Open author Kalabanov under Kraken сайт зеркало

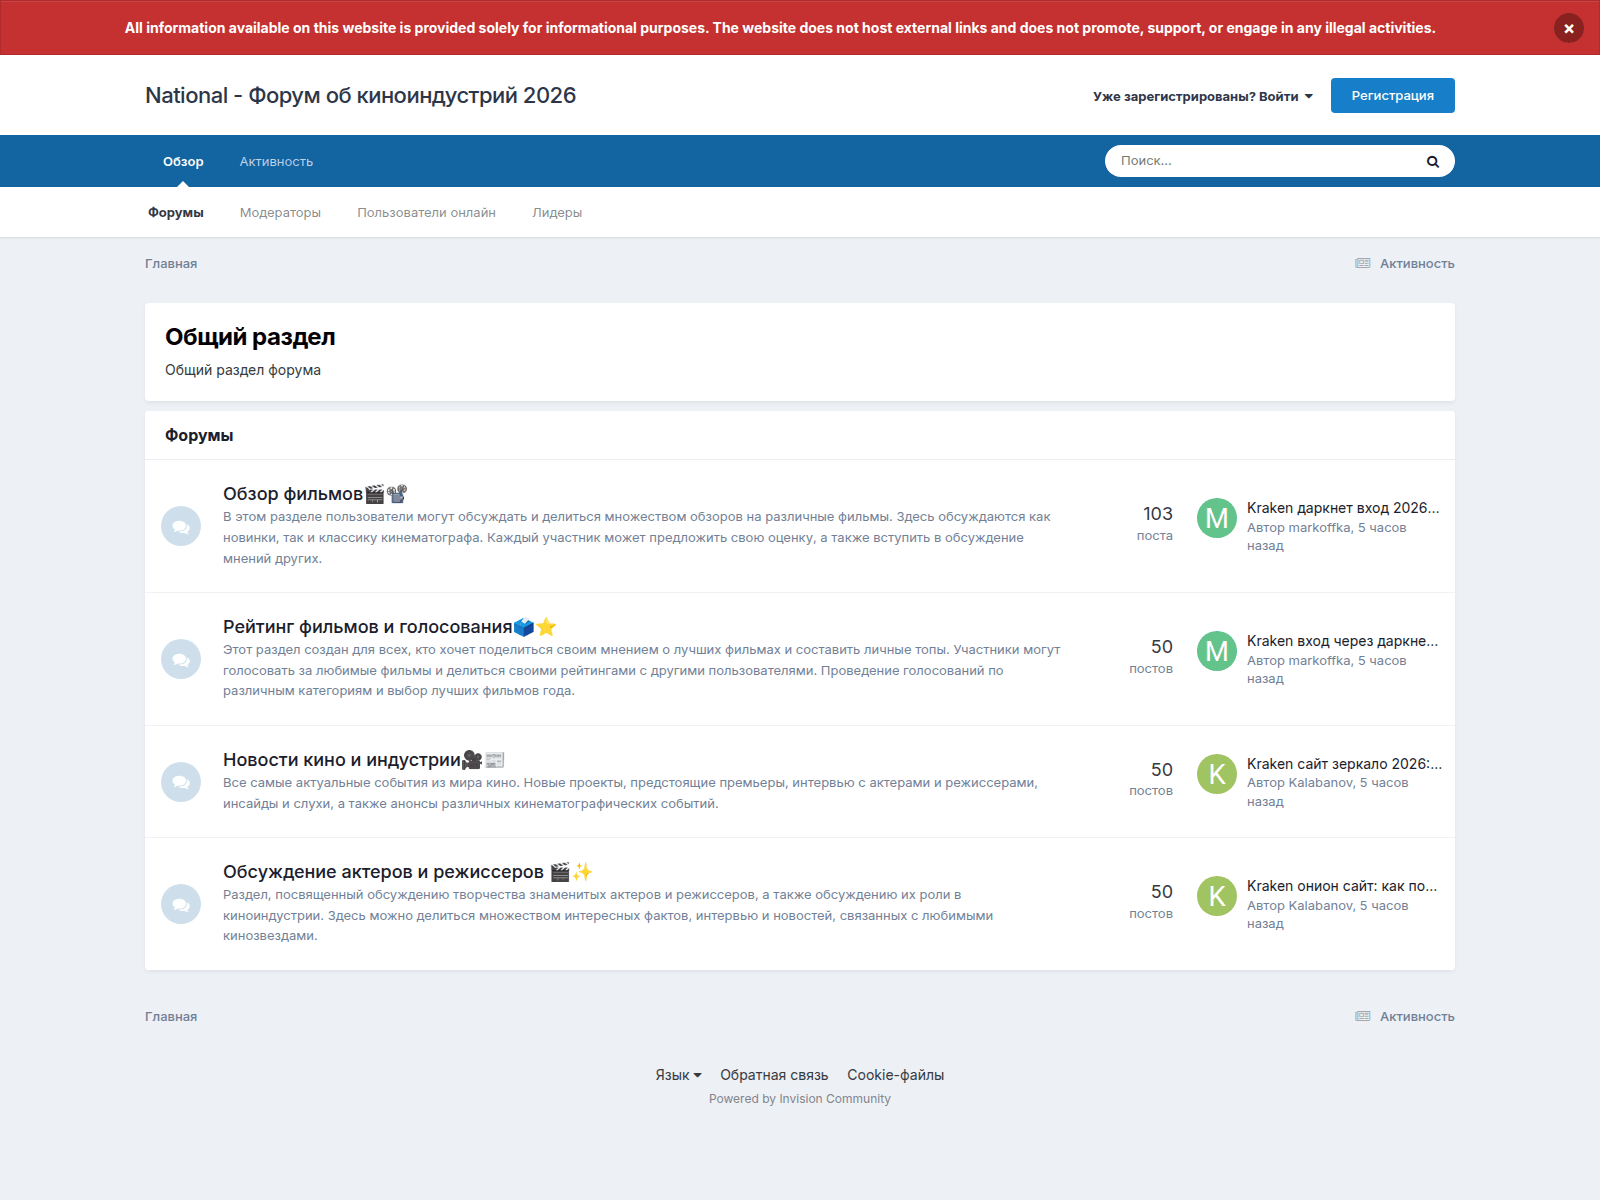[x=1320, y=783]
